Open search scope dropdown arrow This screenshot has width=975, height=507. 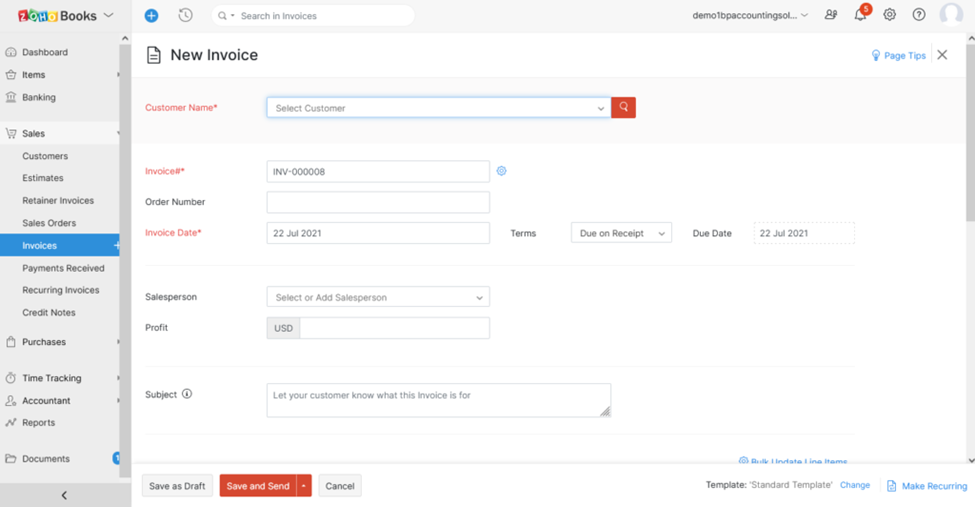click(x=233, y=16)
